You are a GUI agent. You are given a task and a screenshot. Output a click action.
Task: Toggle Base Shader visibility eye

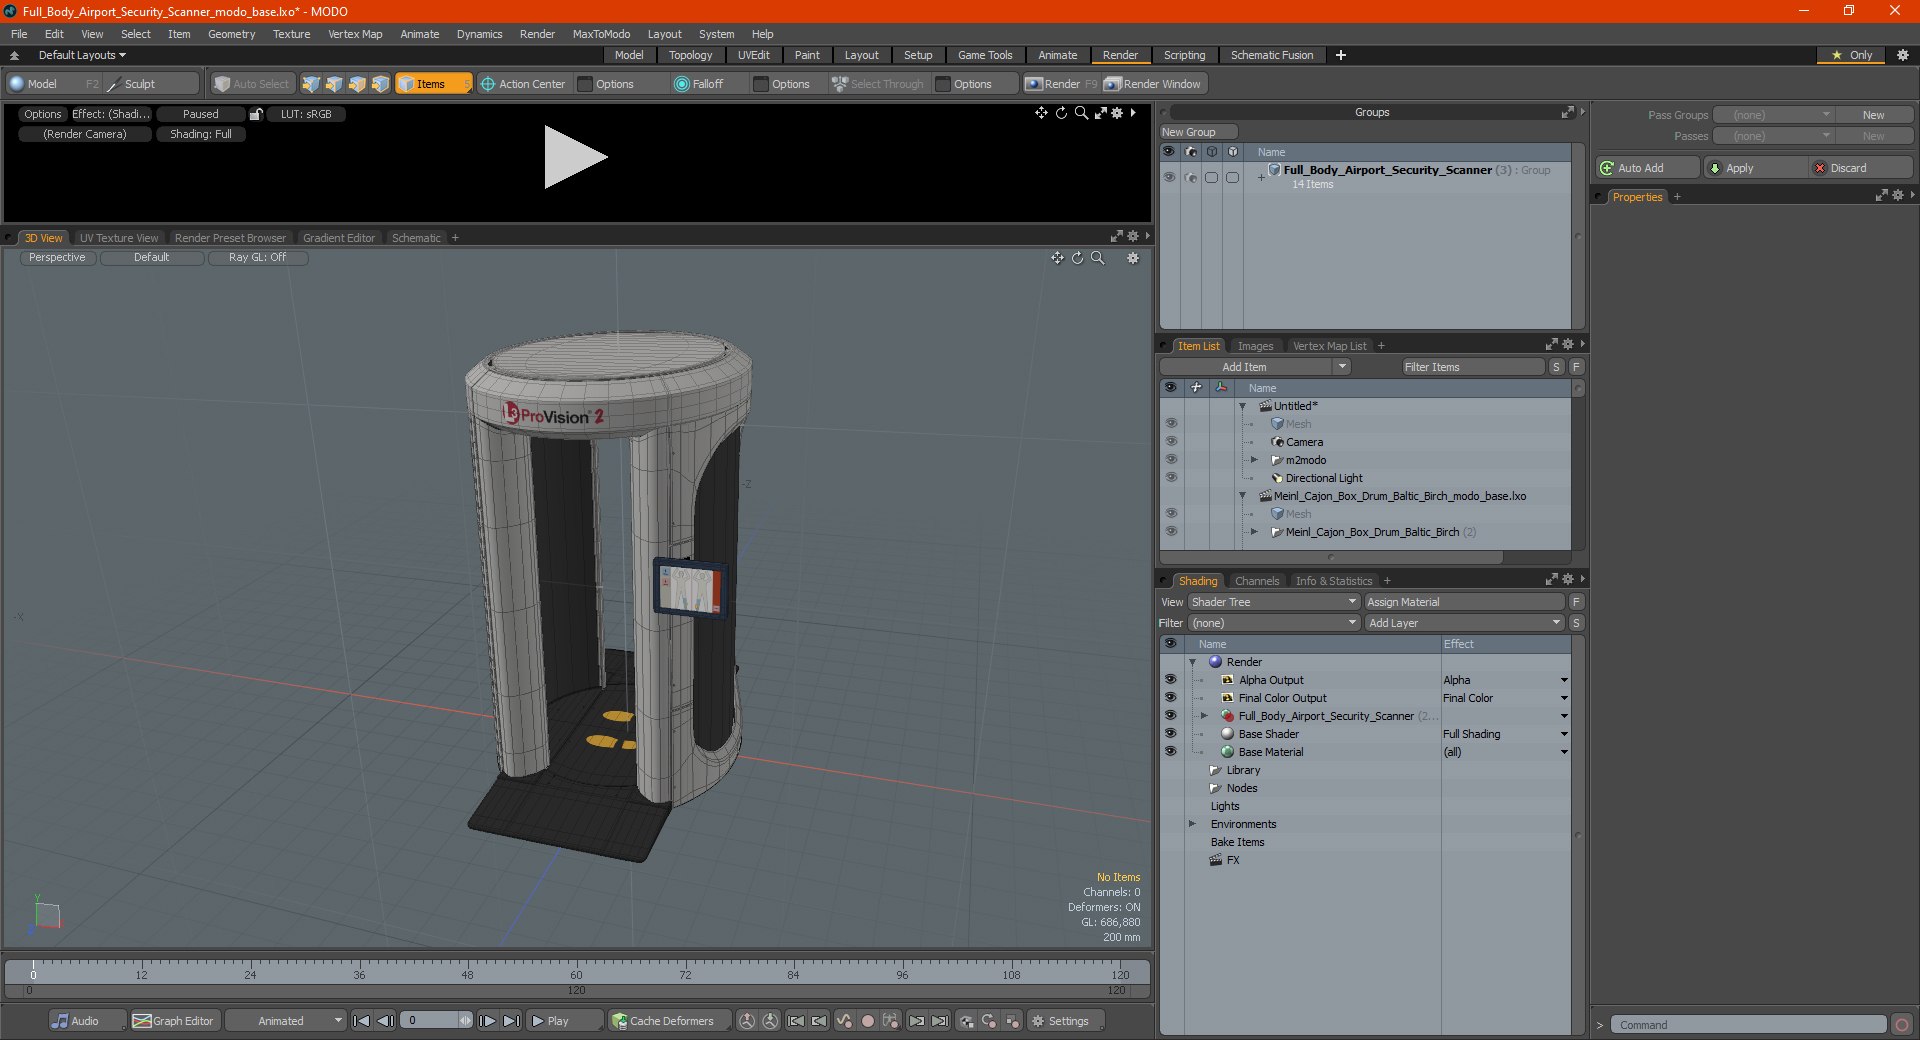click(1170, 734)
